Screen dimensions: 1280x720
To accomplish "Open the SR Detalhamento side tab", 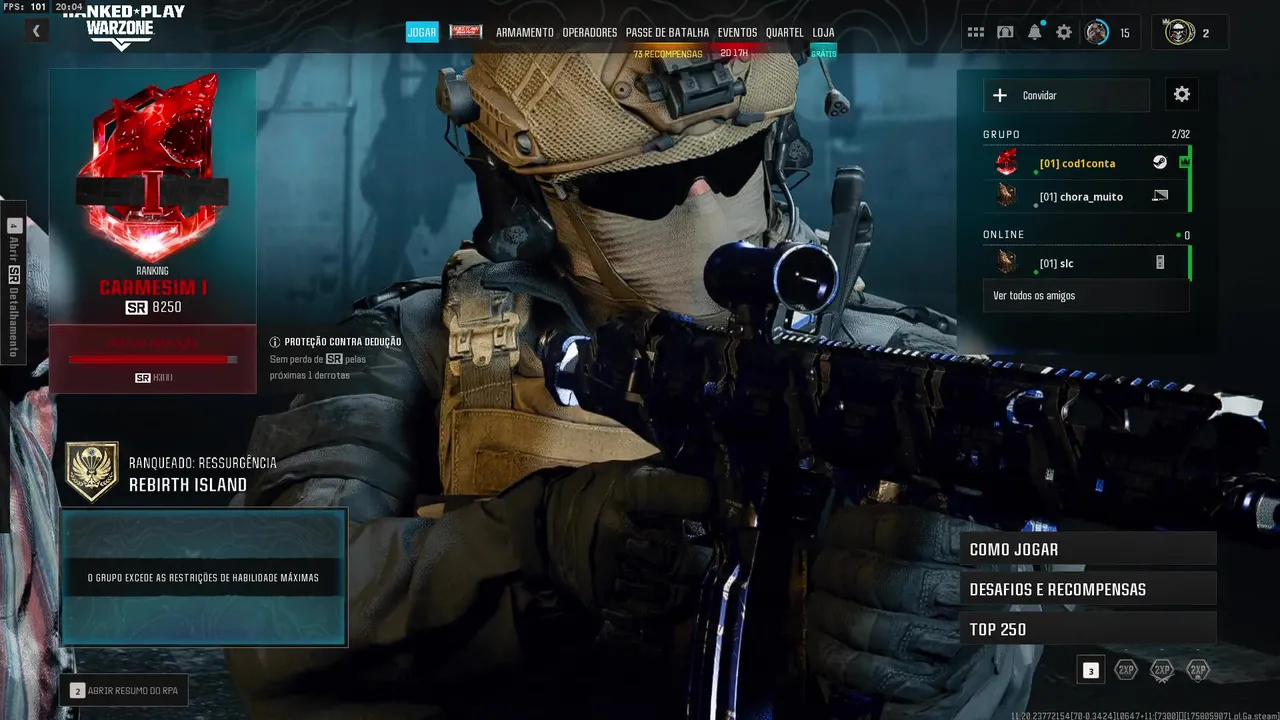I will (14, 282).
